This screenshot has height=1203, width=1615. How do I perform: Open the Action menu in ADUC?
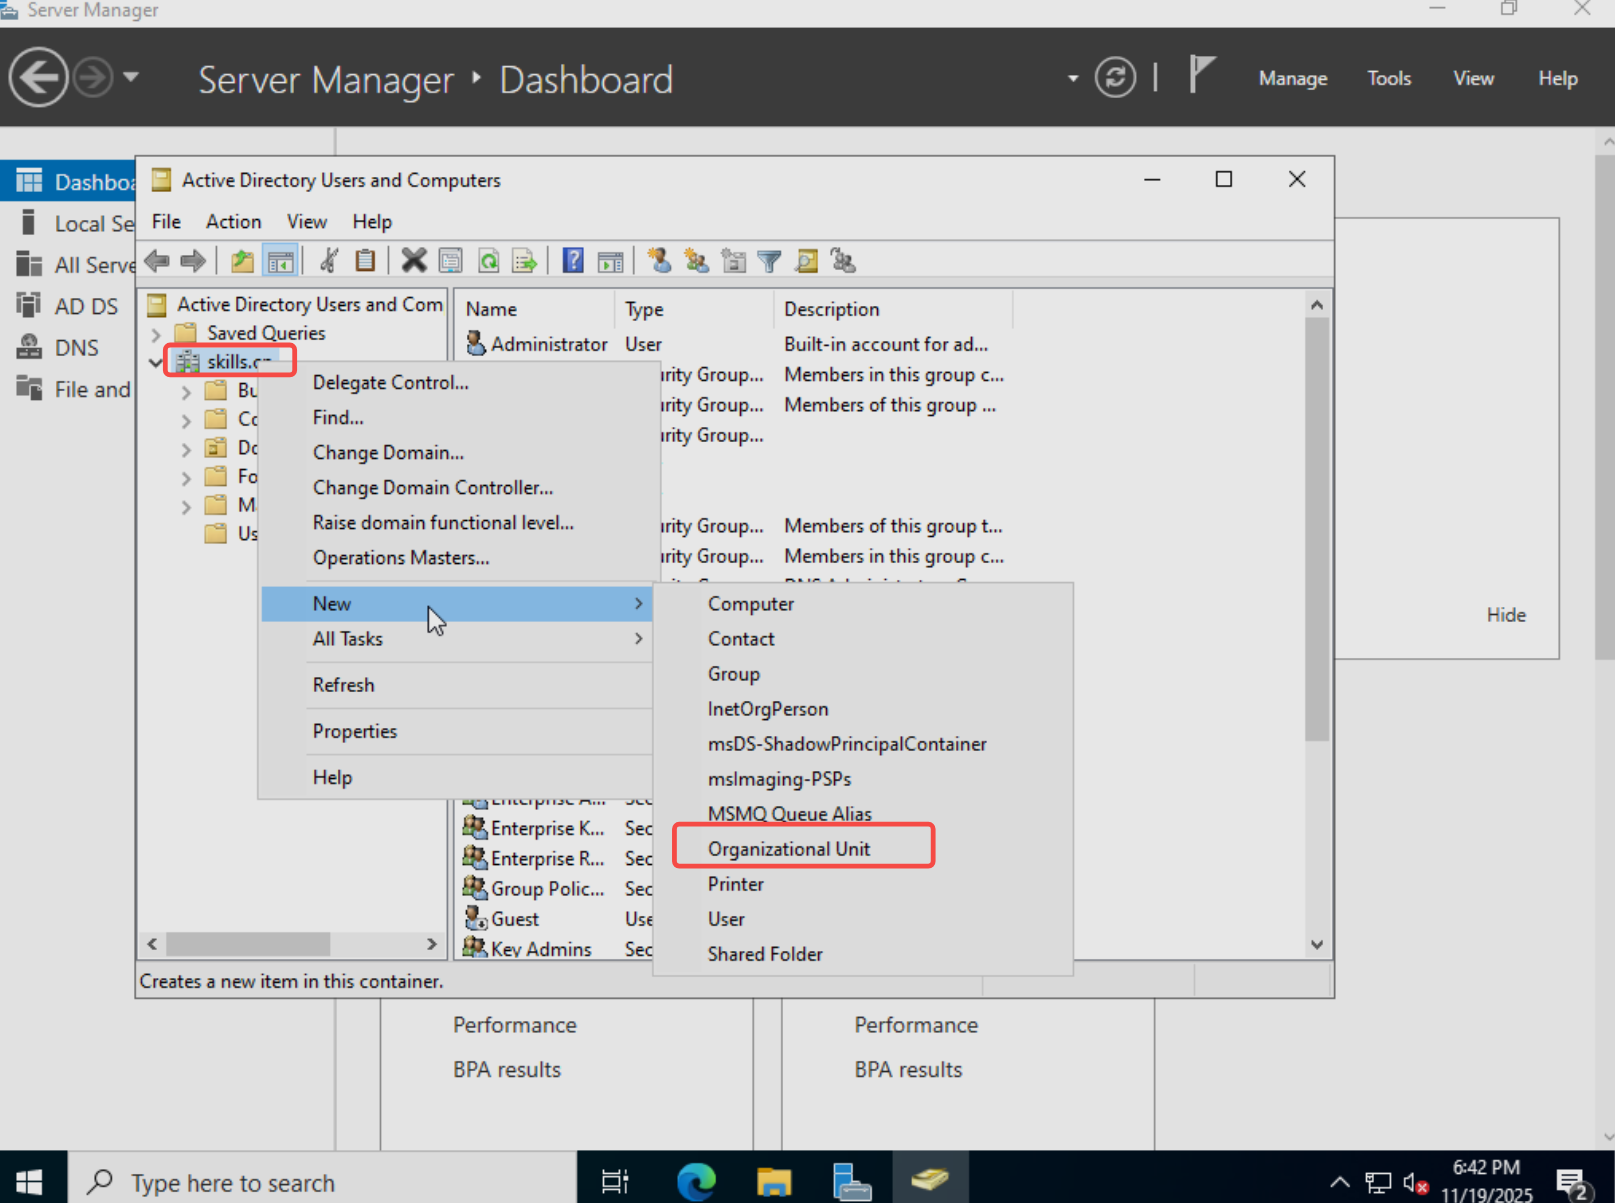coord(233,222)
